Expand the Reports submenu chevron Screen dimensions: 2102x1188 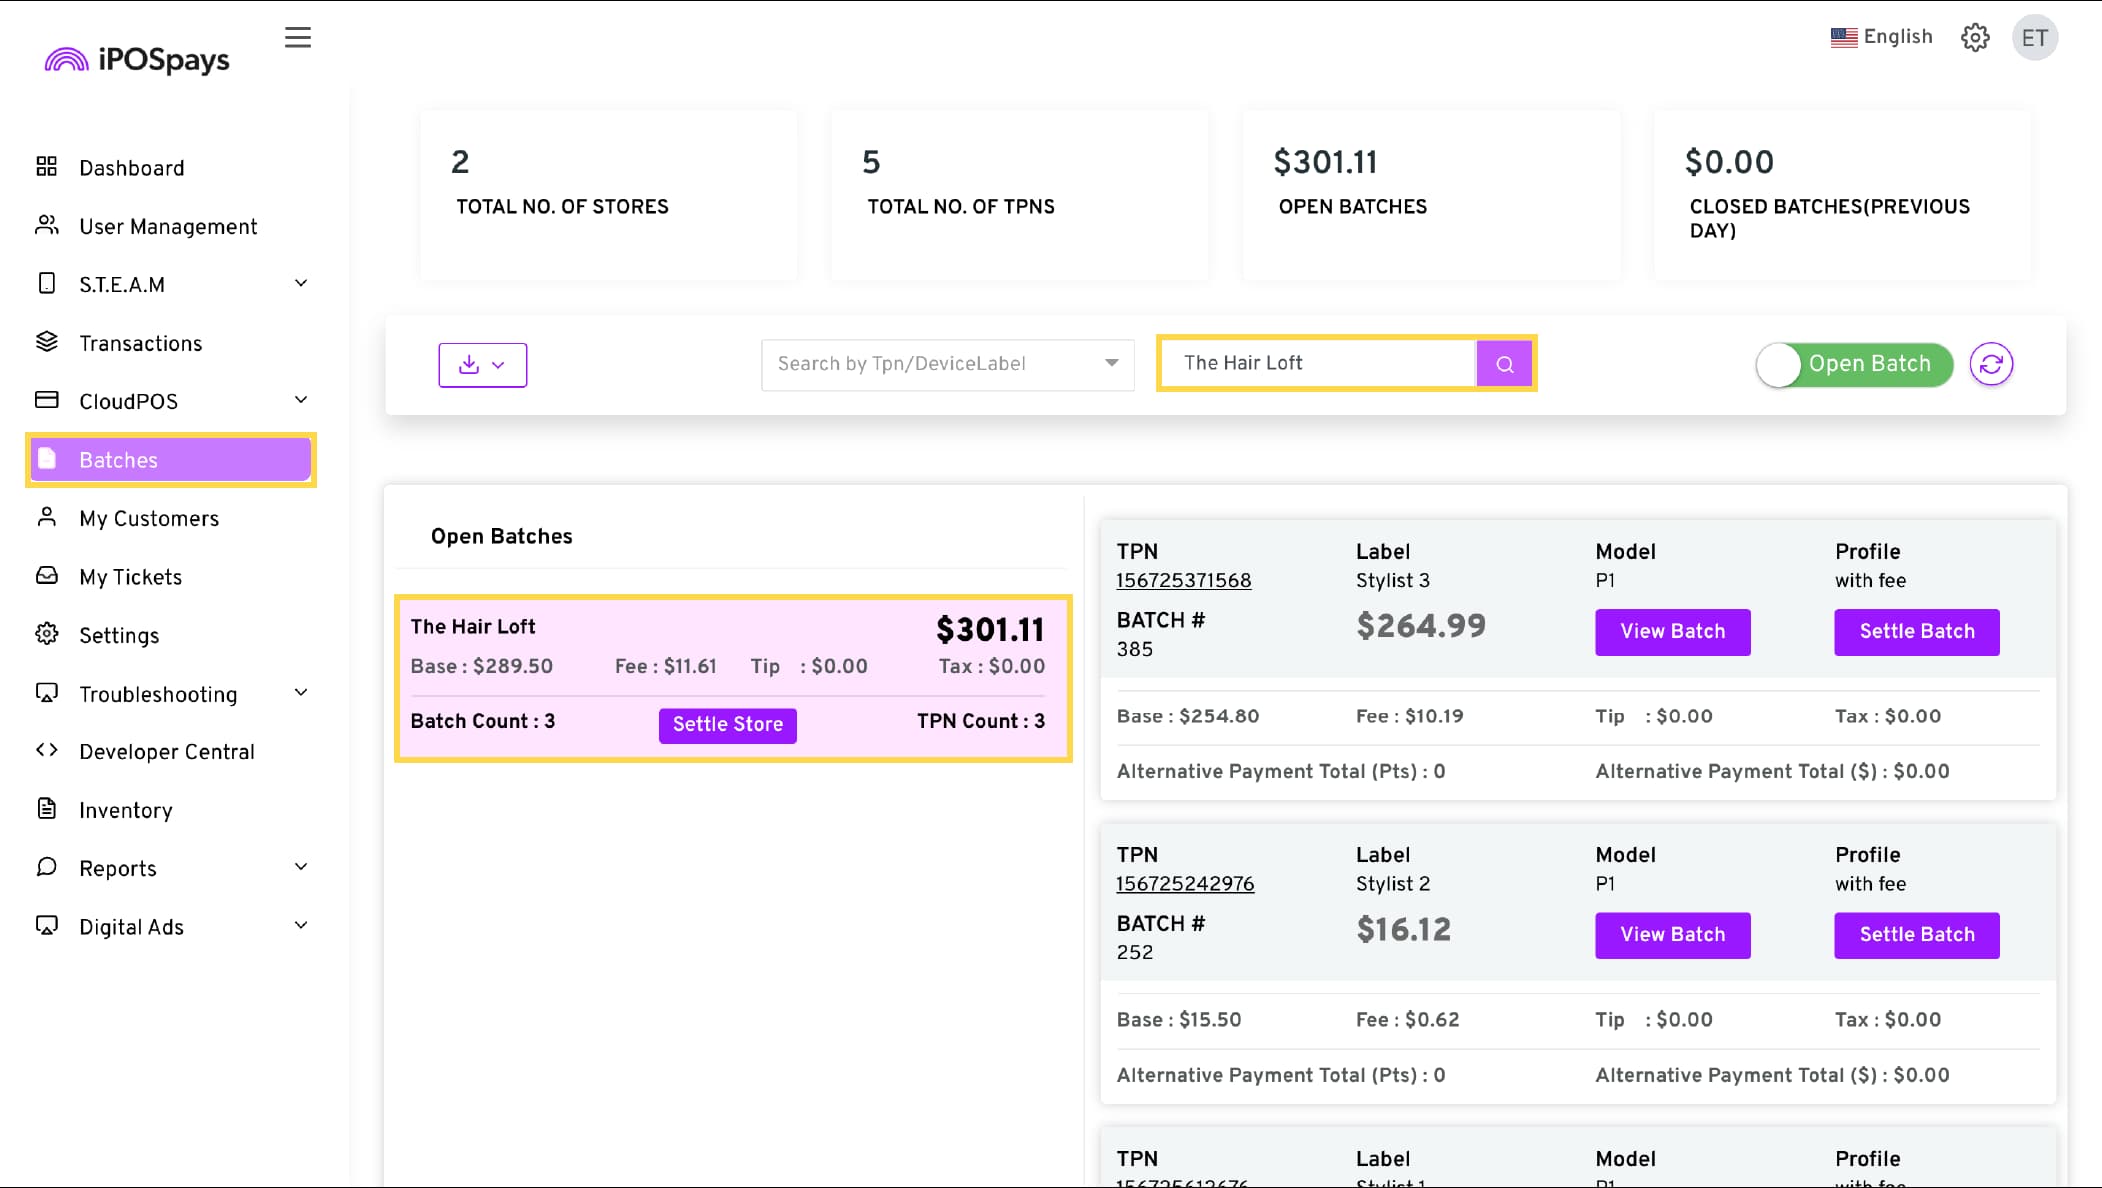click(301, 867)
